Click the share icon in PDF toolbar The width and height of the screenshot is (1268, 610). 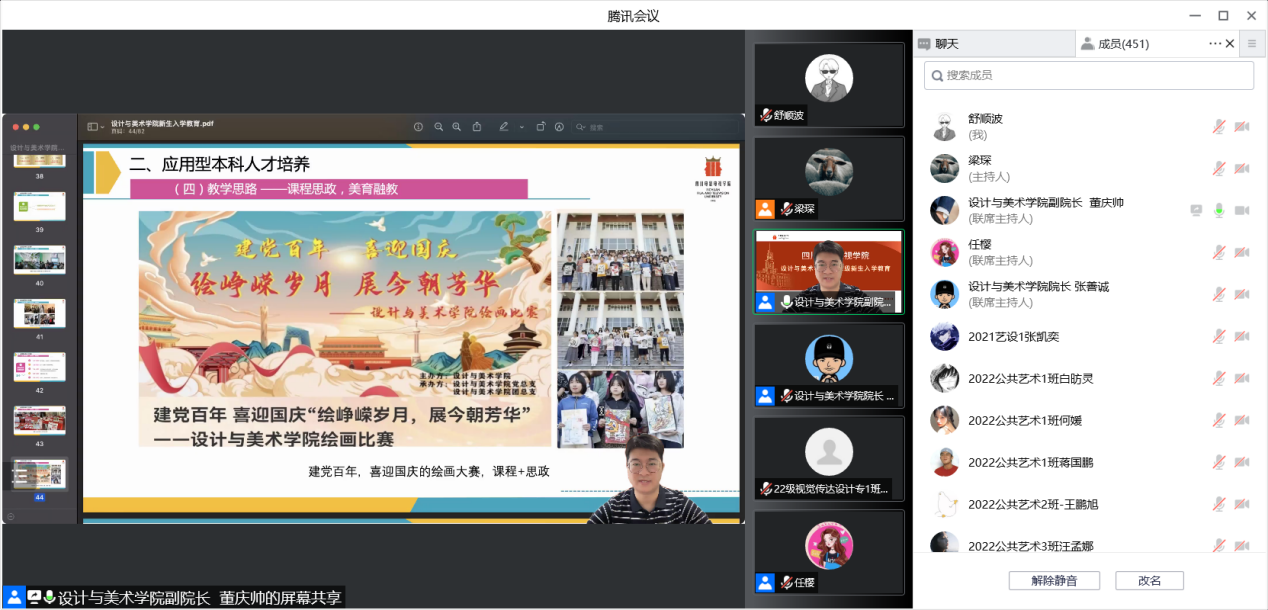coord(477,127)
